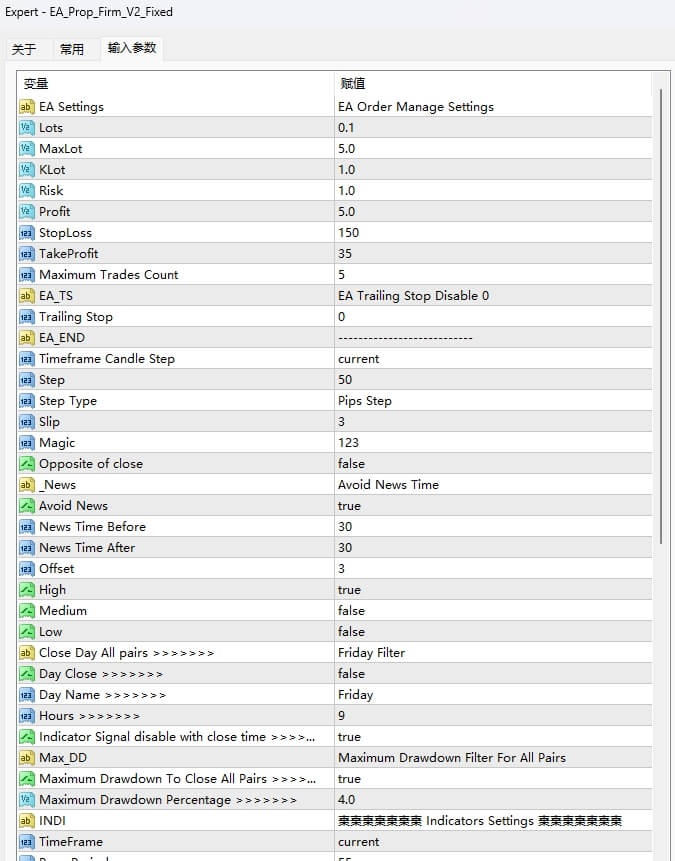The height and width of the screenshot is (861, 675).
Task: Click the icon beside EA Settings row
Action: click(27, 107)
